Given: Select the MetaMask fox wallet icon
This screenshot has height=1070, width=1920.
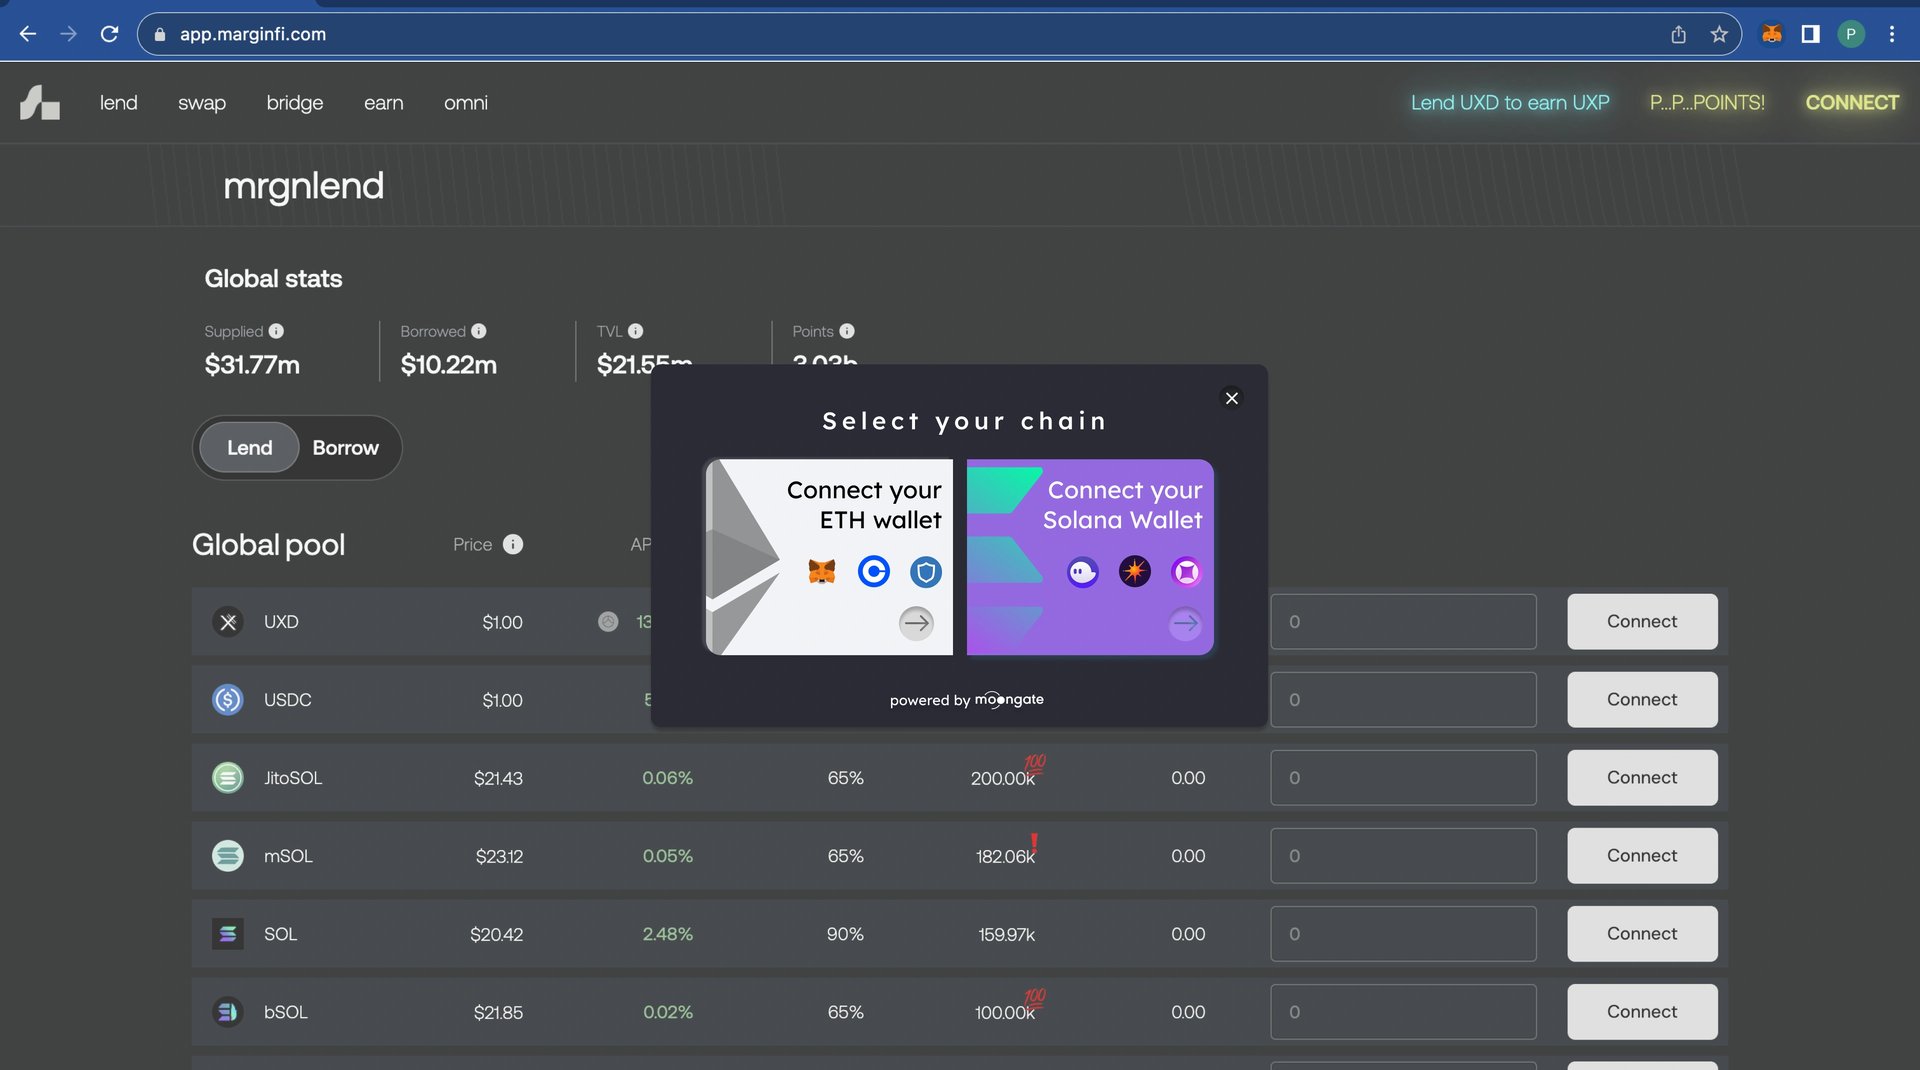Looking at the screenshot, I should 822,572.
